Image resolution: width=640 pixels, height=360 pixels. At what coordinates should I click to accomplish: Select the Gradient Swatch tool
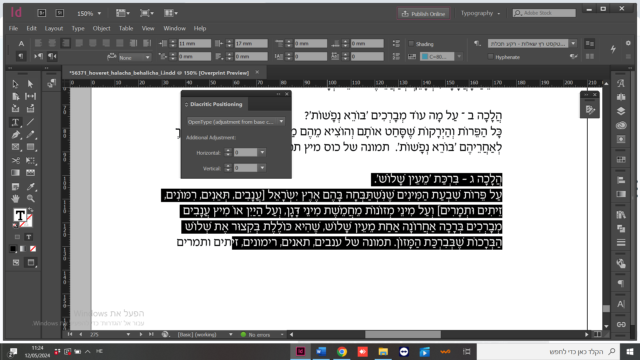(x=15, y=173)
